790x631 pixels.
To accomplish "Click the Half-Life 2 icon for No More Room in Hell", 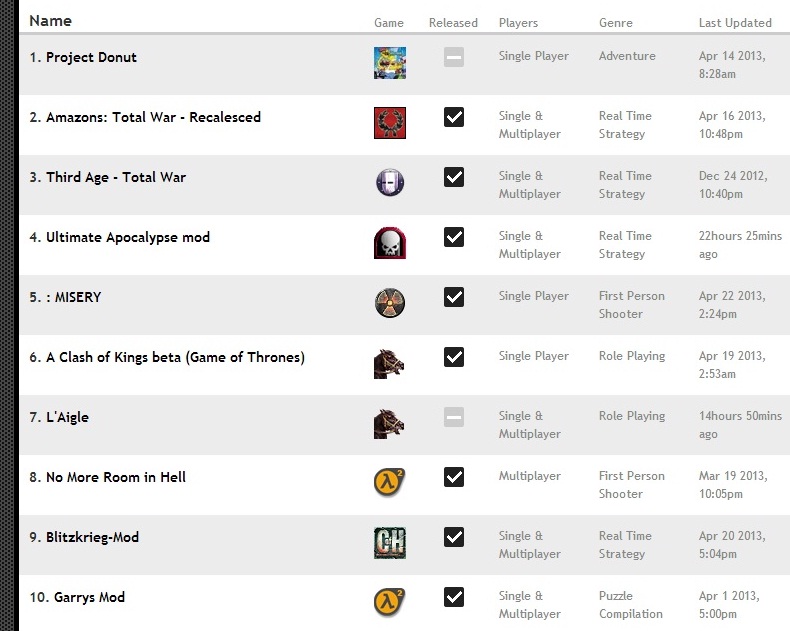I will point(389,482).
